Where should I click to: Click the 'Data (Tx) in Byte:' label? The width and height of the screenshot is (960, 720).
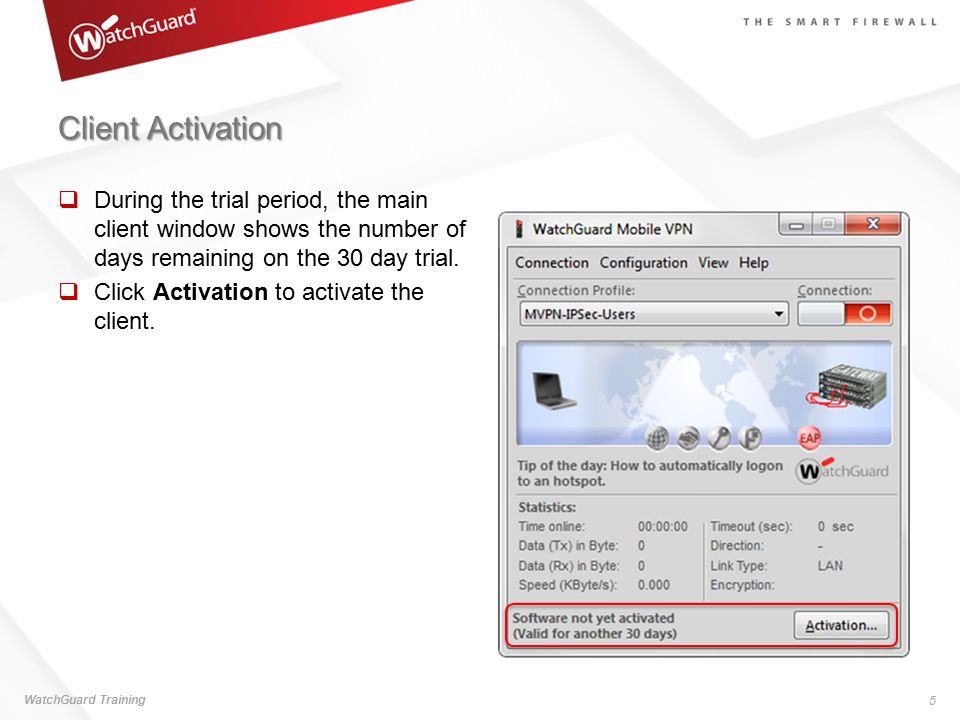click(568, 546)
